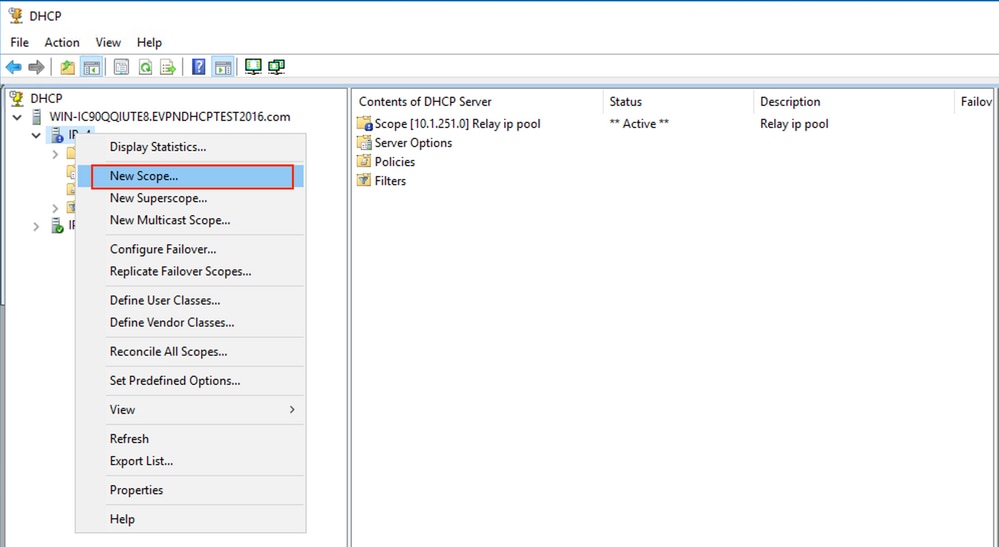Click the highlighted IPv4 node icon
This screenshot has width=999, height=547.
(57, 135)
